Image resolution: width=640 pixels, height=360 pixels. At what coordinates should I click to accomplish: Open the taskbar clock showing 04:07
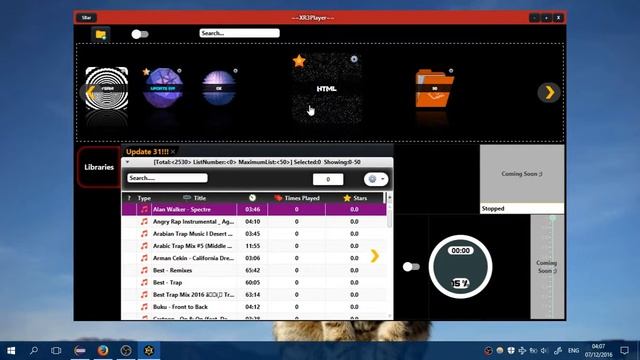pyautogui.click(x=598, y=351)
